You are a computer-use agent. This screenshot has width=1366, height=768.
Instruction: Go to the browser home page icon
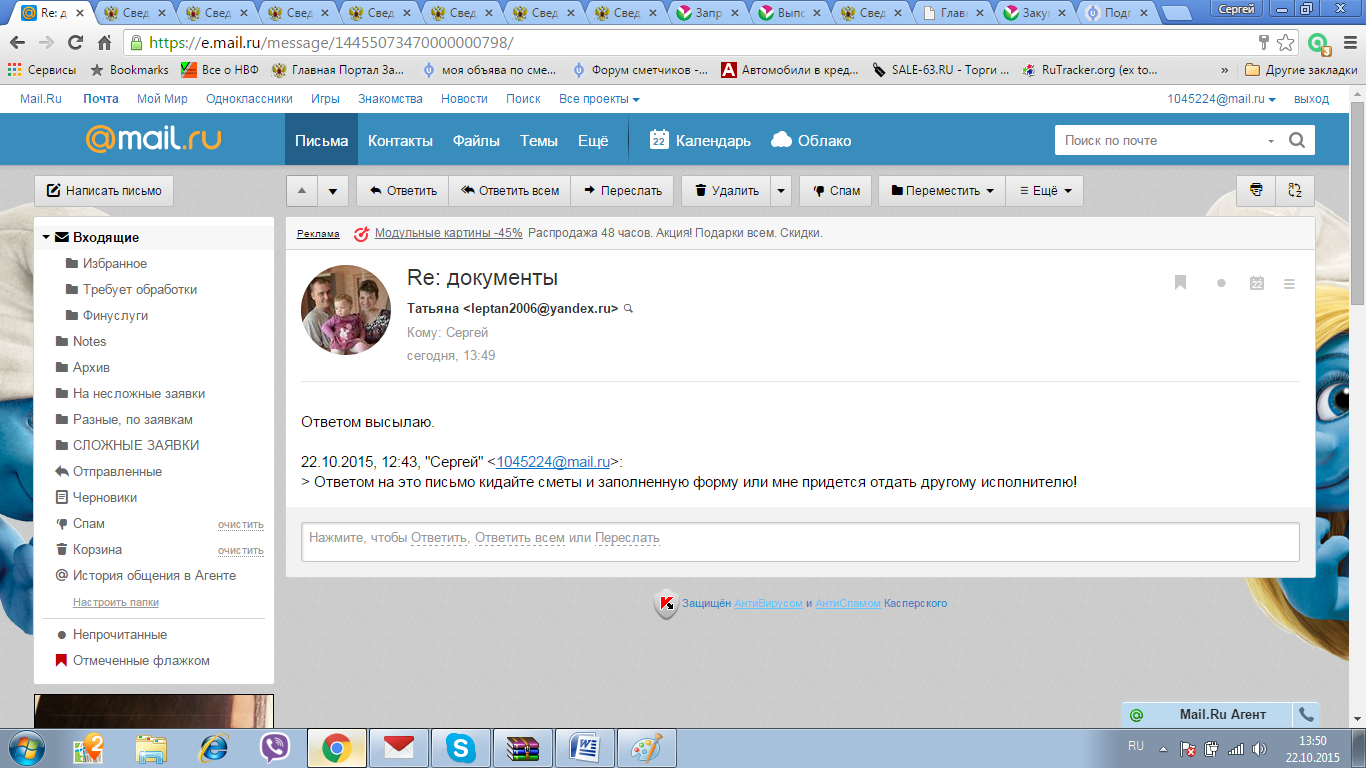coord(104,43)
